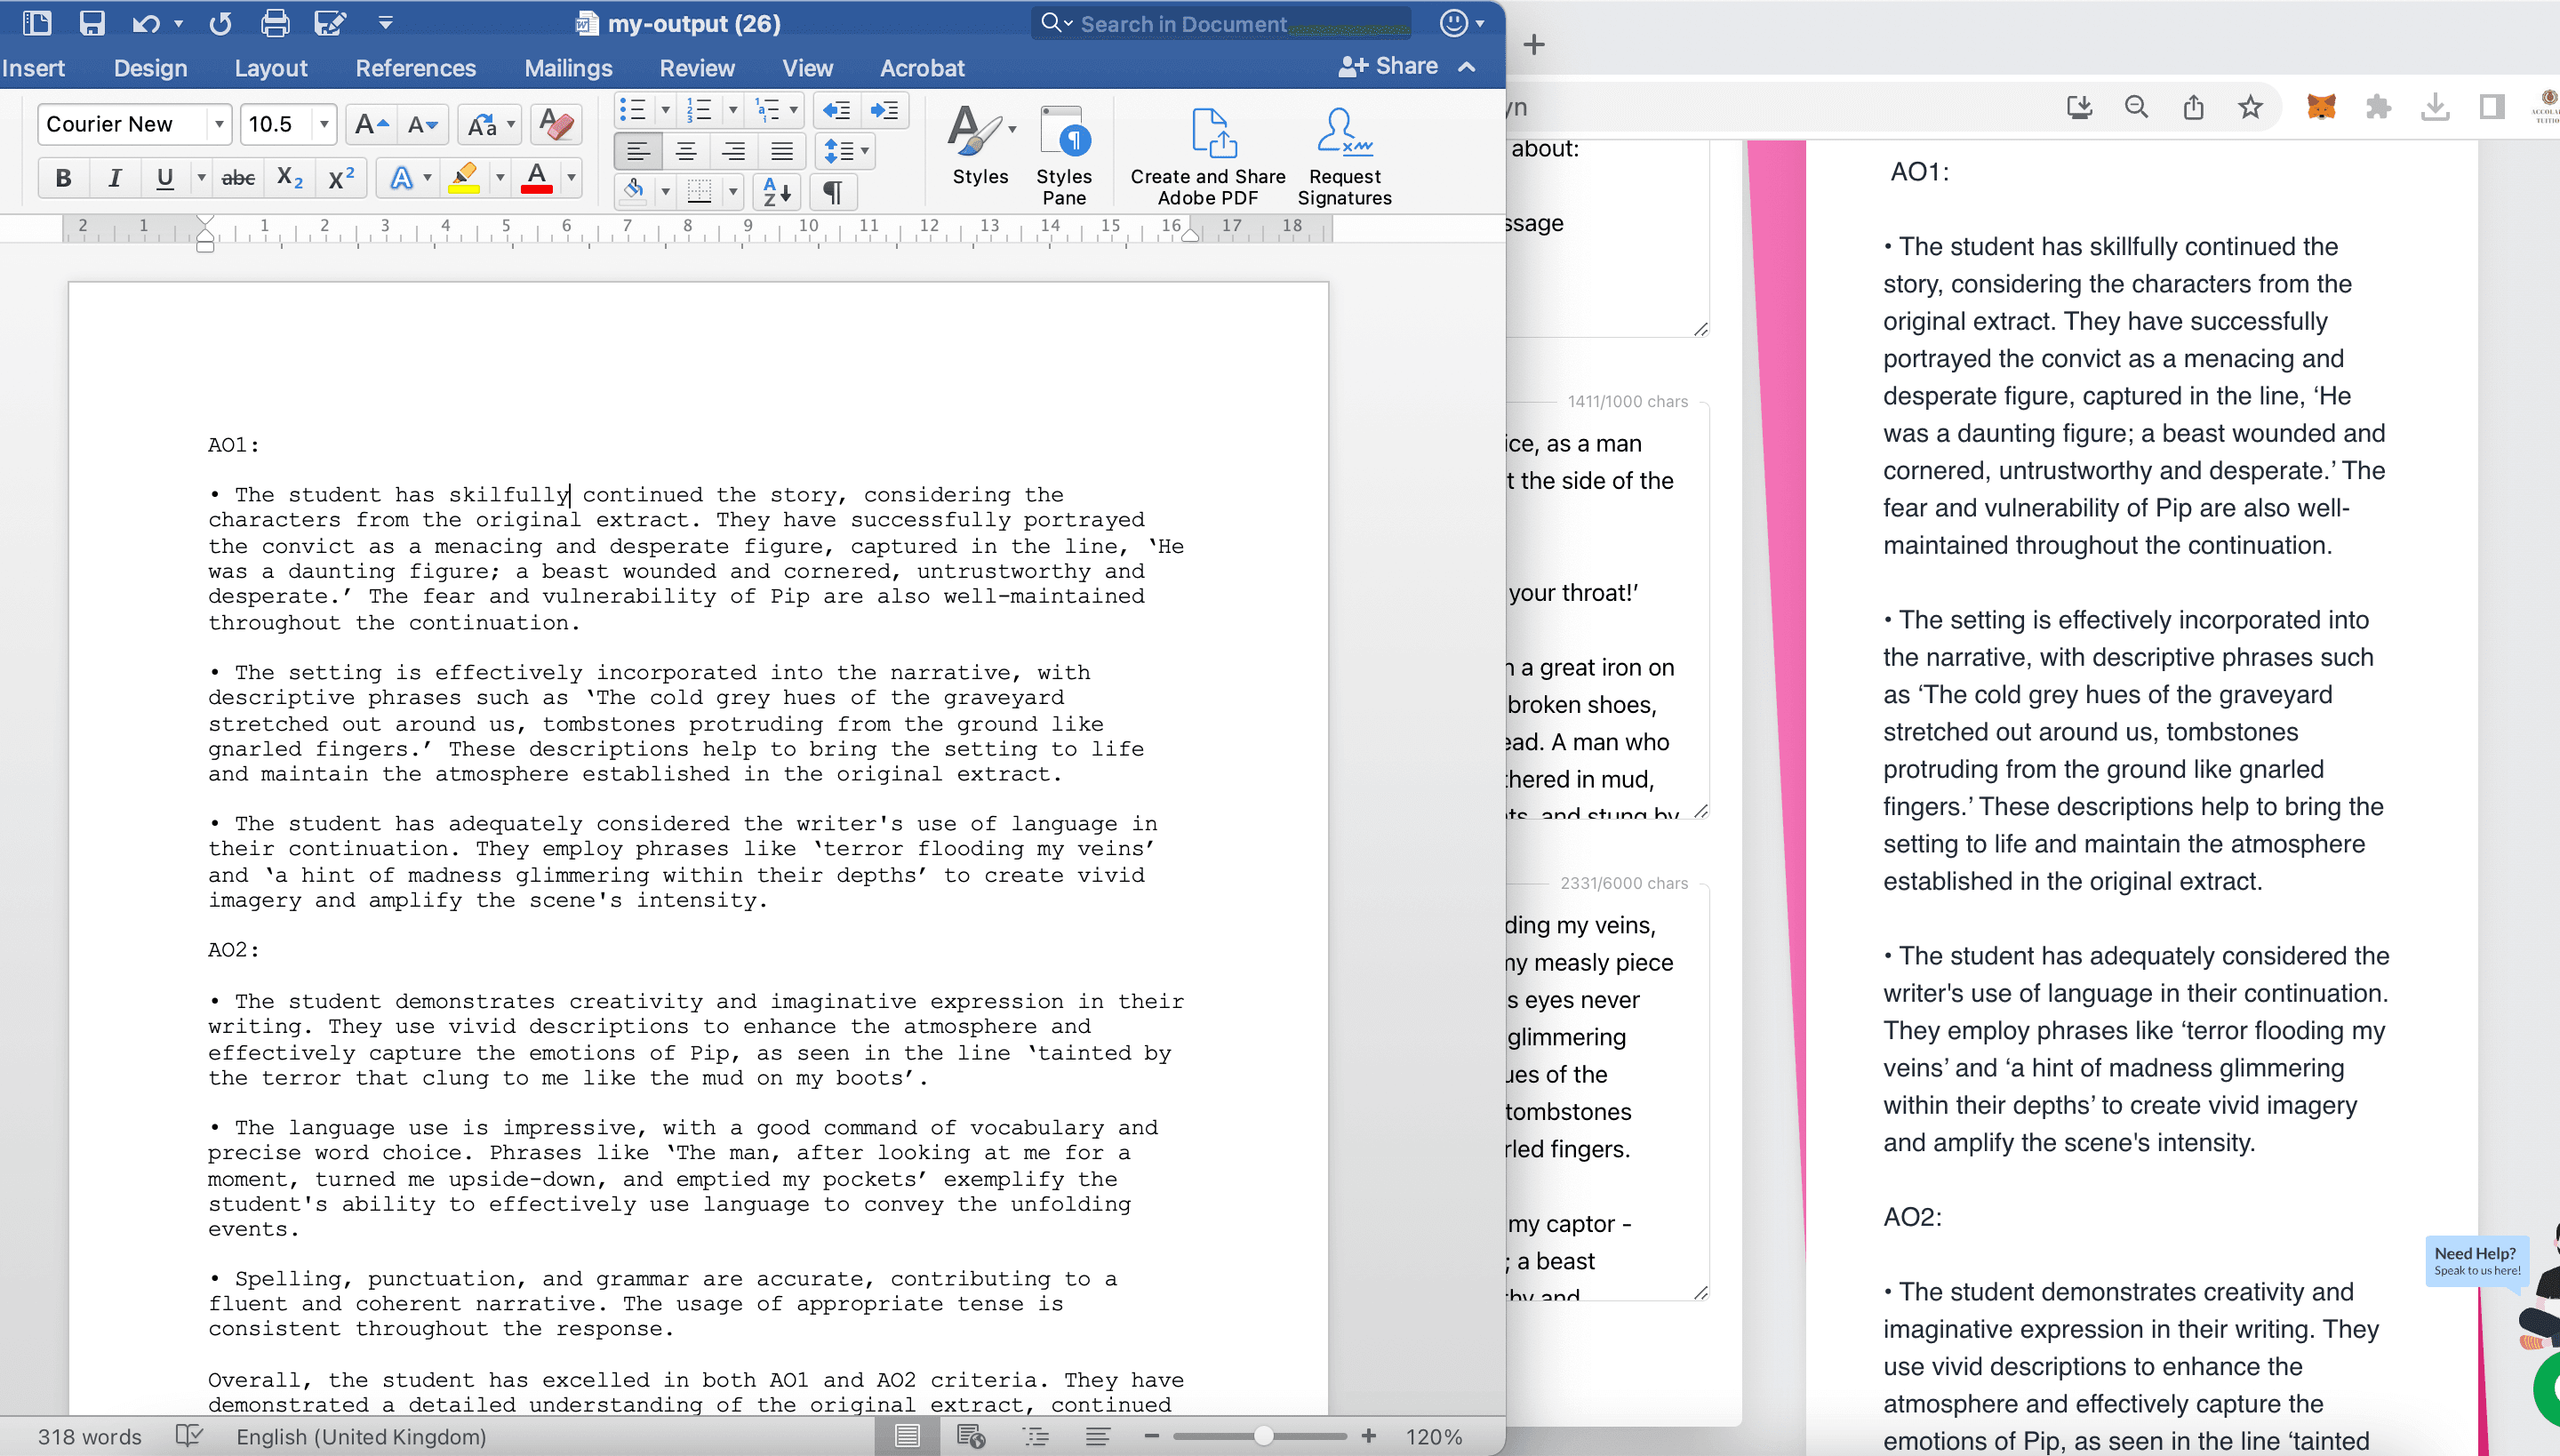
Task: Switch to Print Layout view in status bar
Action: [x=907, y=1436]
